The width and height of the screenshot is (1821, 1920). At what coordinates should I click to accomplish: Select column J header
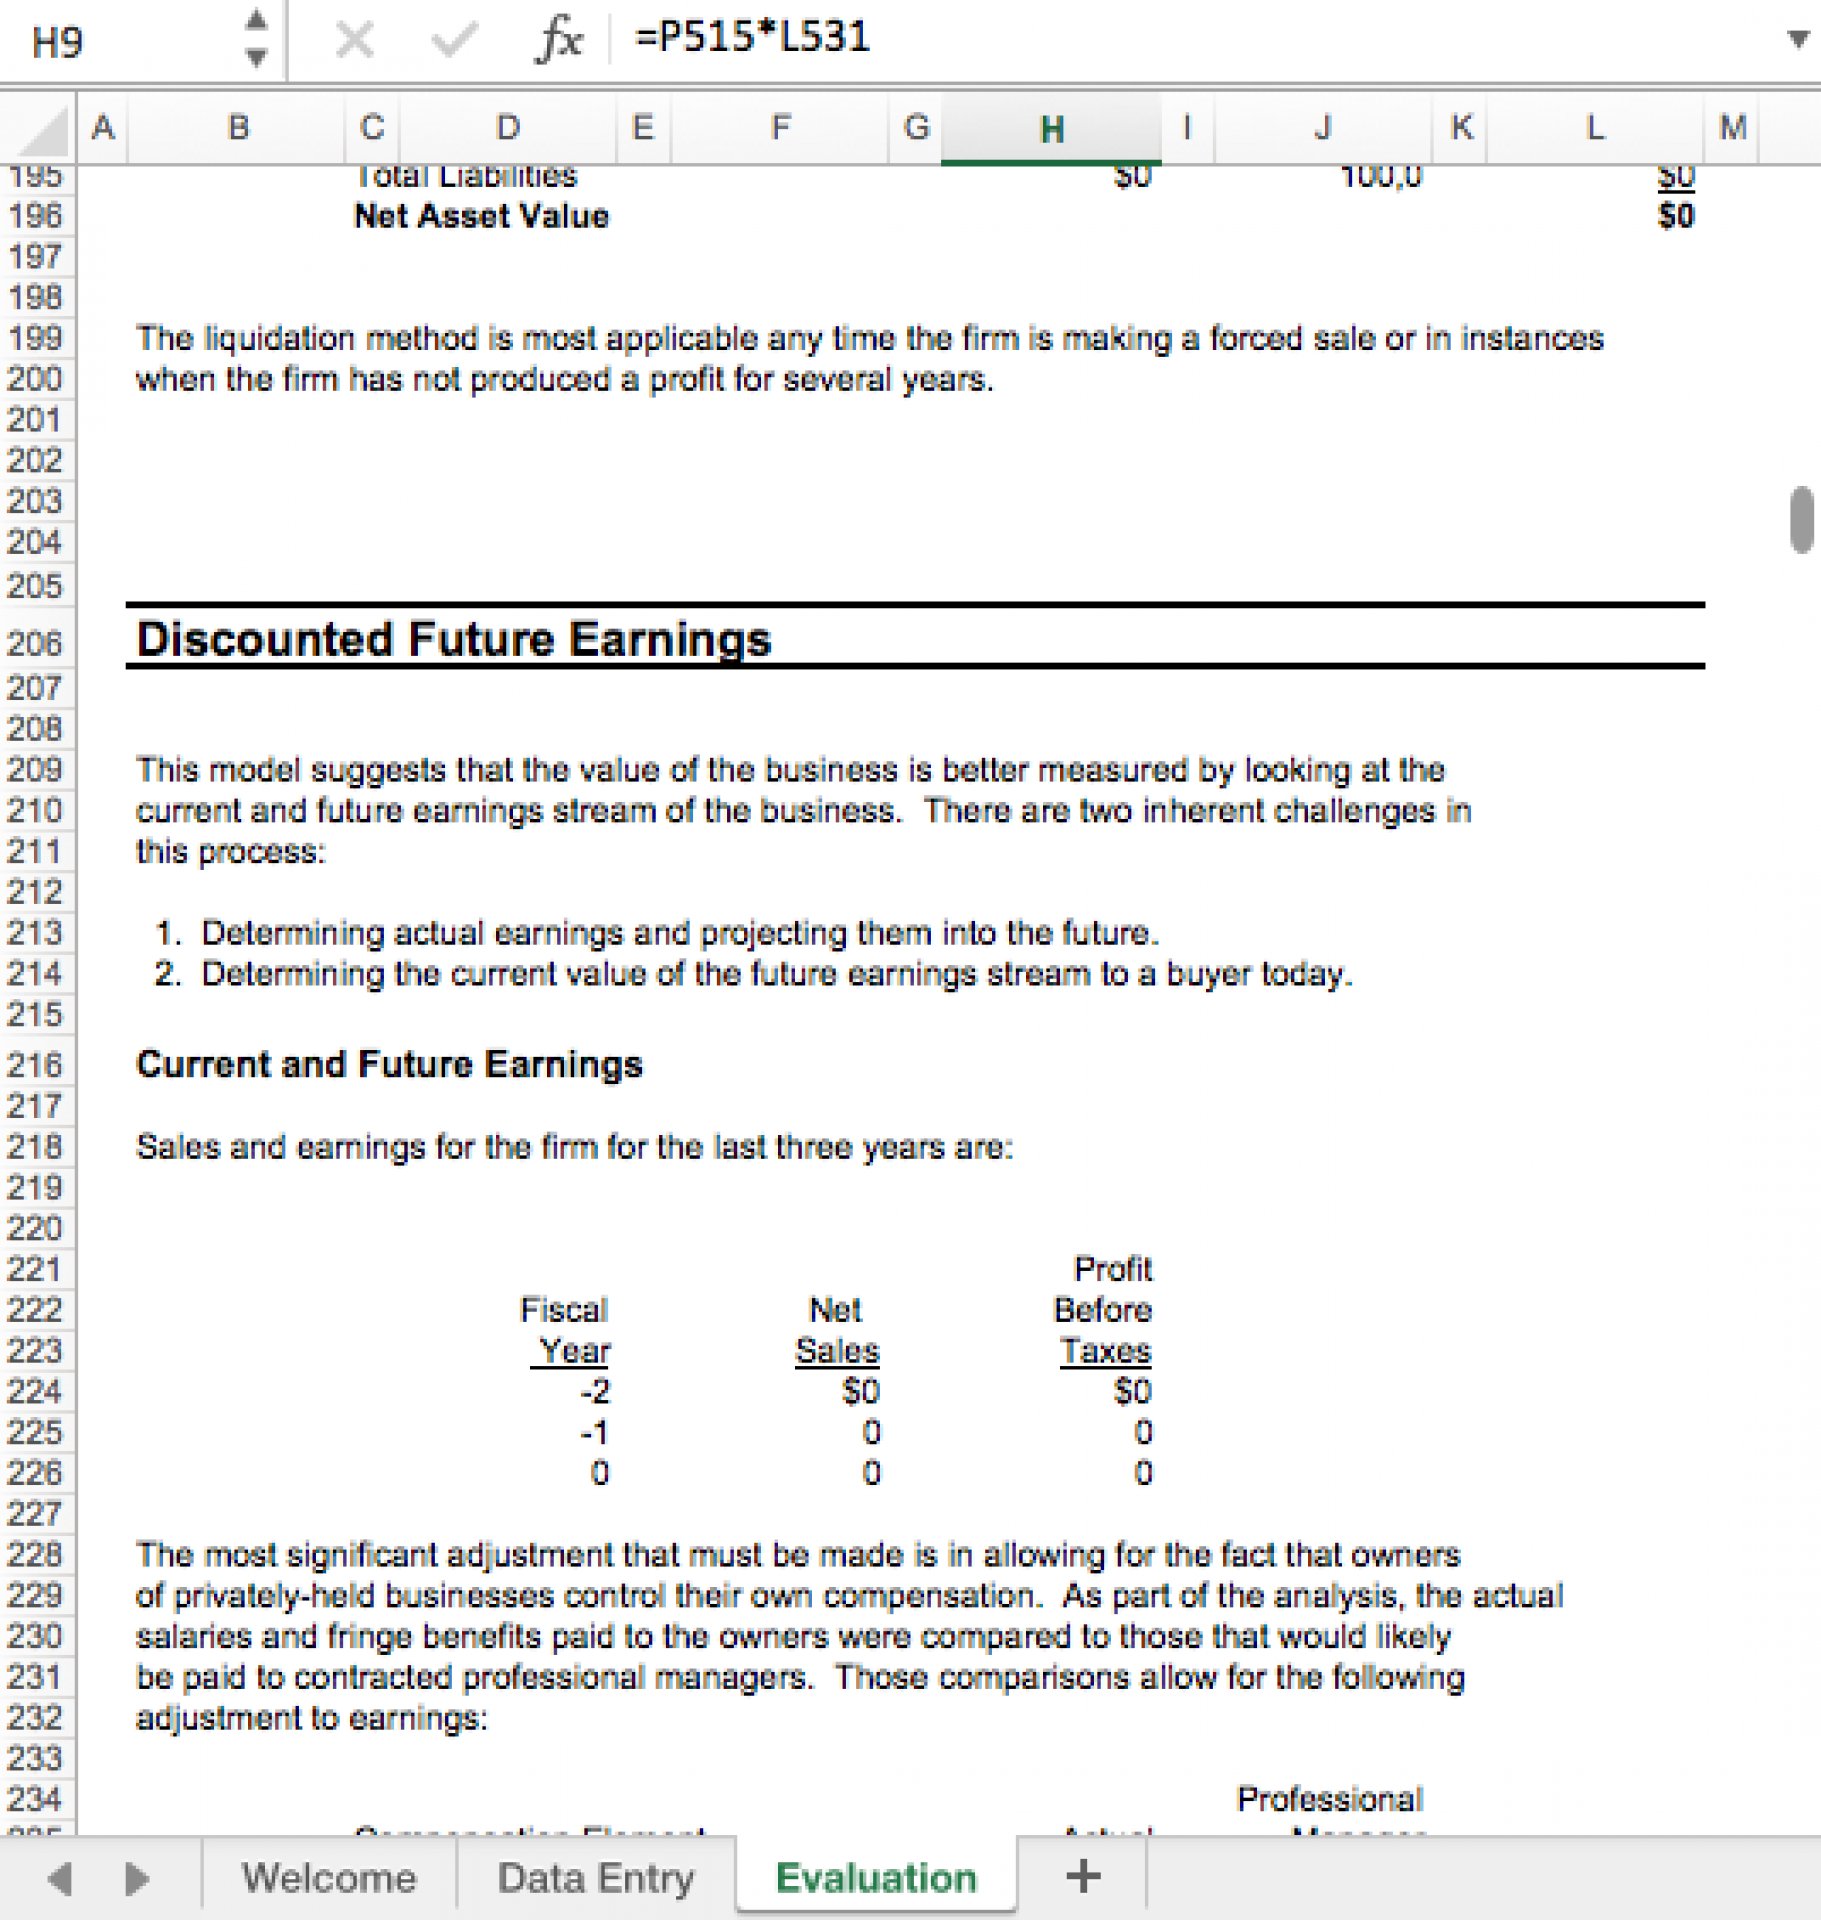point(1322,128)
